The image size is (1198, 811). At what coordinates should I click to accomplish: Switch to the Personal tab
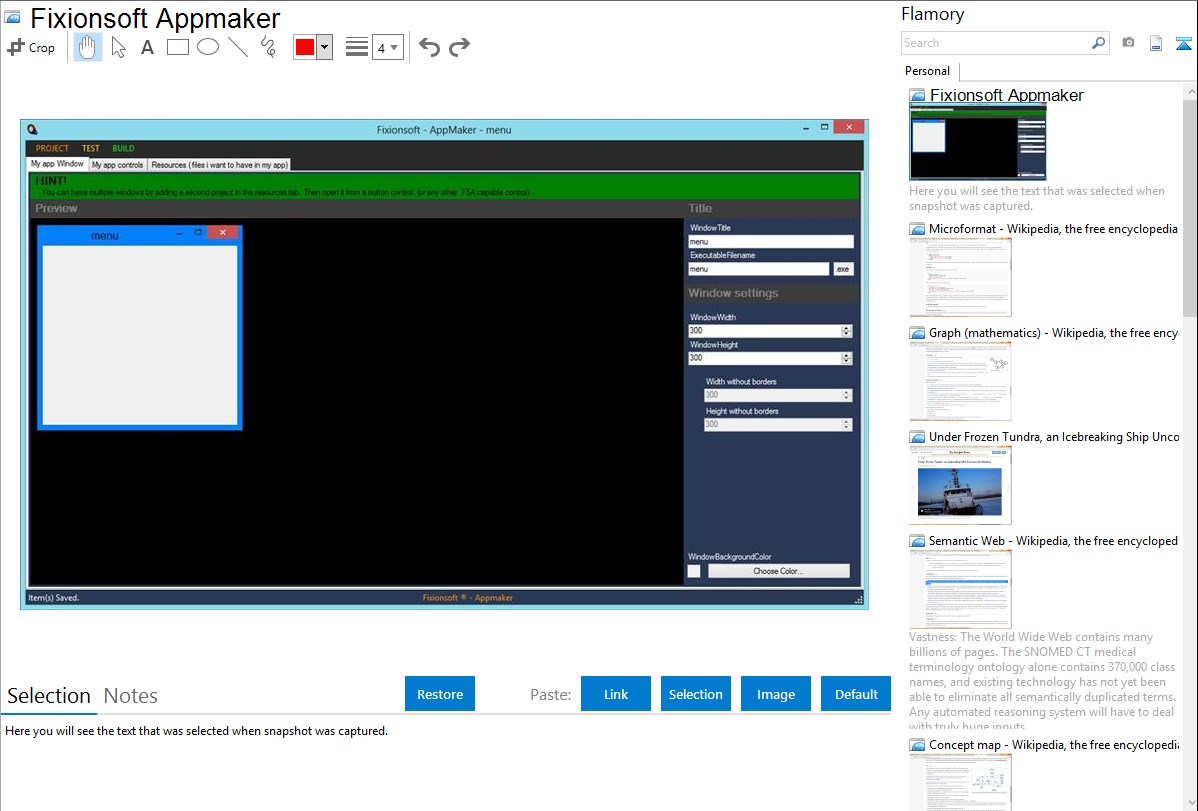[927, 71]
